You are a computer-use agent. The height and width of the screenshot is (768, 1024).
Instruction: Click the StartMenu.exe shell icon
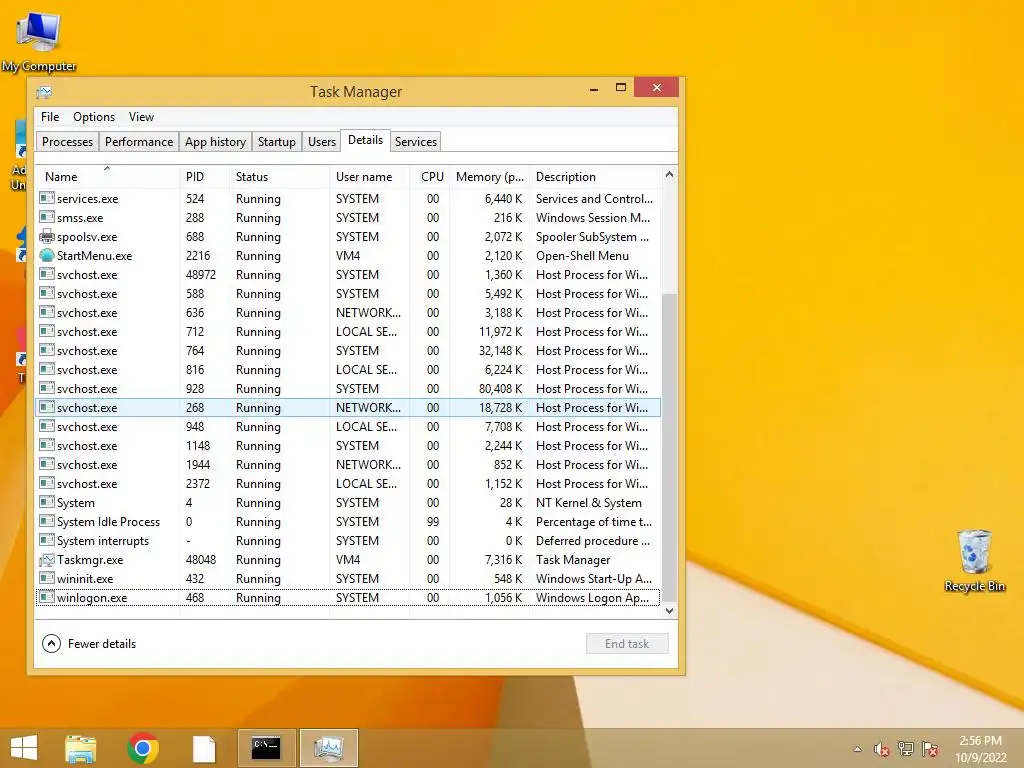click(46, 255)
